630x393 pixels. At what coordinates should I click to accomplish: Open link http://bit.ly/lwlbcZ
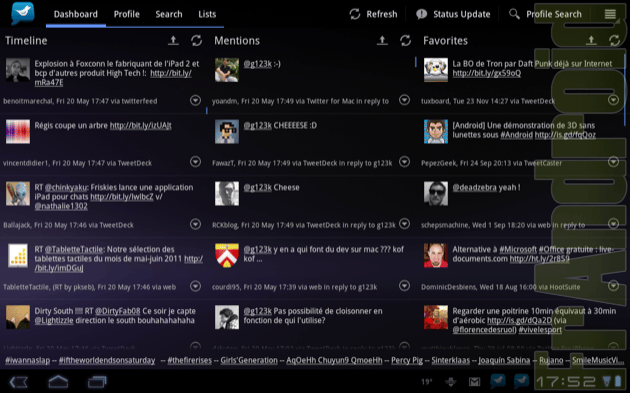(122, 197)
